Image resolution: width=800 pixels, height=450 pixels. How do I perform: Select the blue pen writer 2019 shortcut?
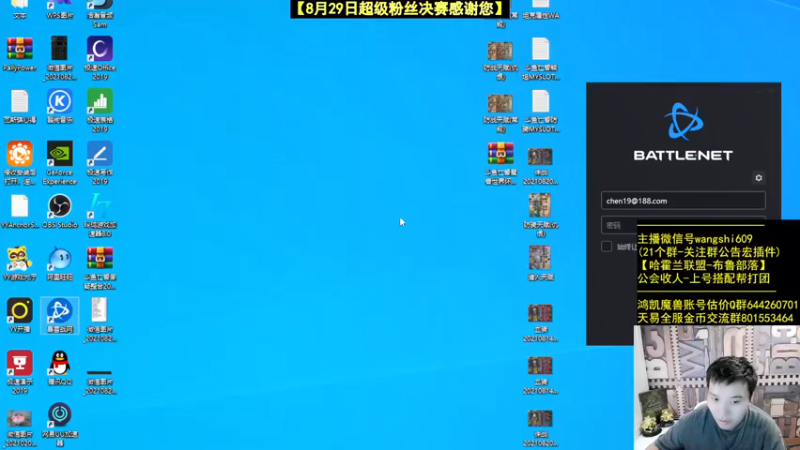pos(100,163)
